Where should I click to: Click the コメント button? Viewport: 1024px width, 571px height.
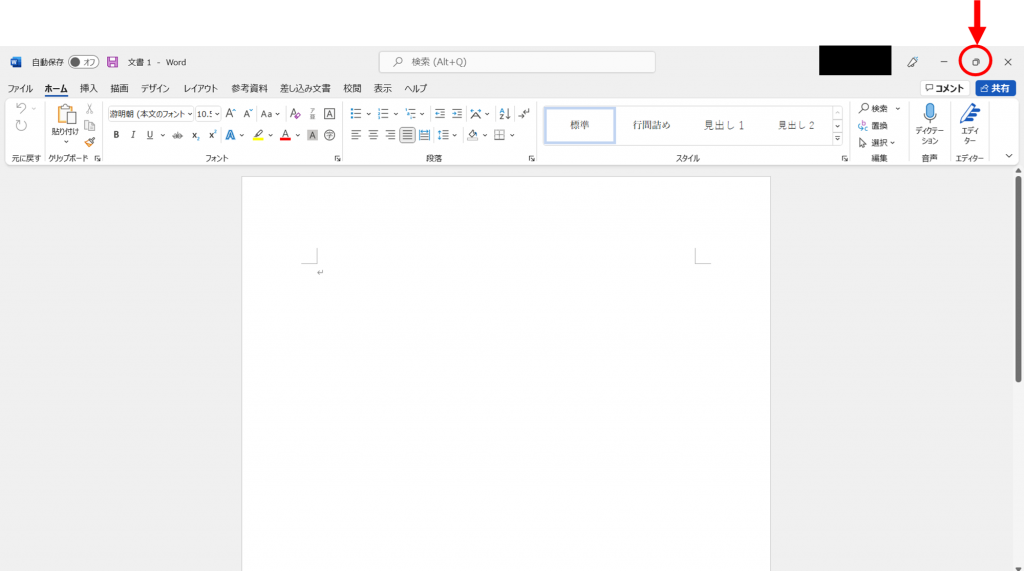[x=943, y=88]
